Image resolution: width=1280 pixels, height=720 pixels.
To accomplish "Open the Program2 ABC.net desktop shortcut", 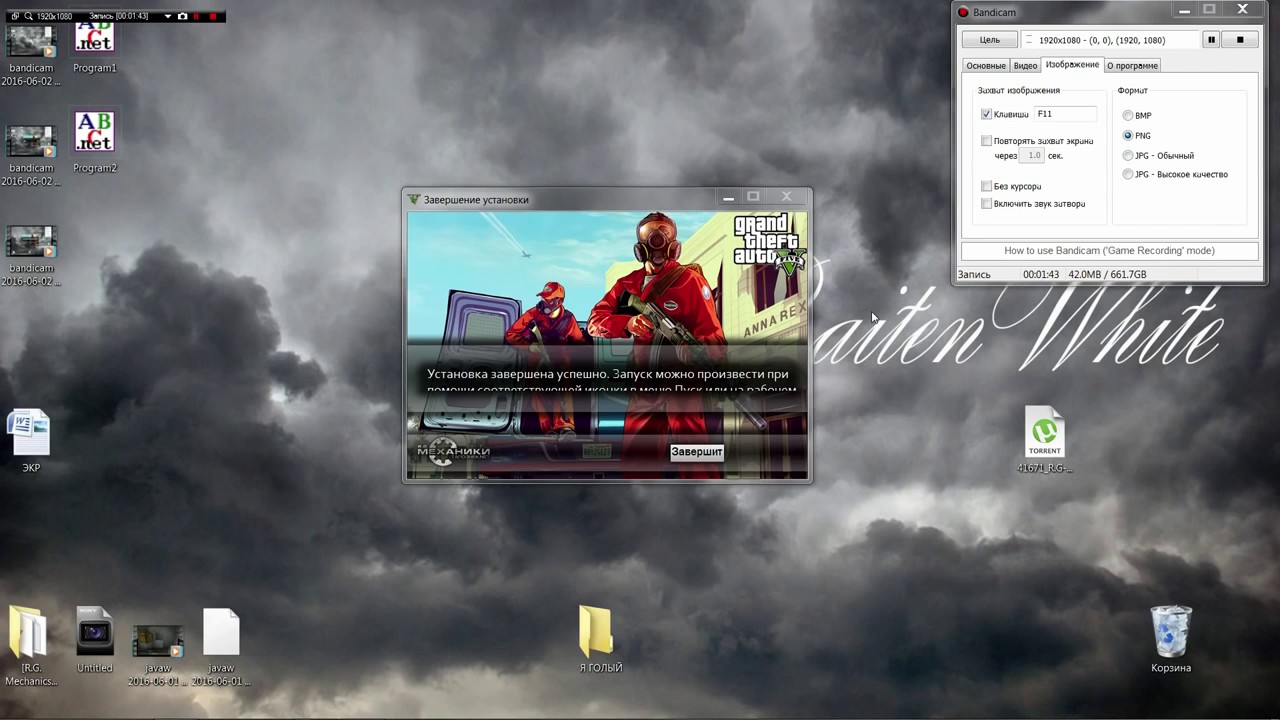I will [x=94, y=141].
